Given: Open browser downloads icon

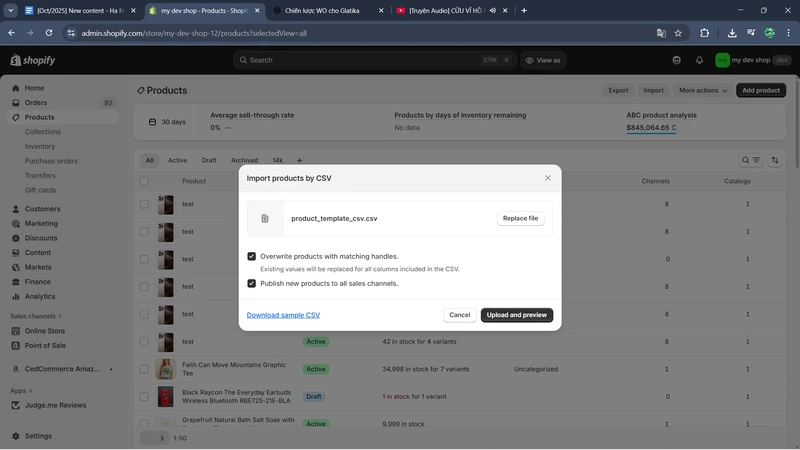Looking at the screenshot, I should click(x=732, y=33).
